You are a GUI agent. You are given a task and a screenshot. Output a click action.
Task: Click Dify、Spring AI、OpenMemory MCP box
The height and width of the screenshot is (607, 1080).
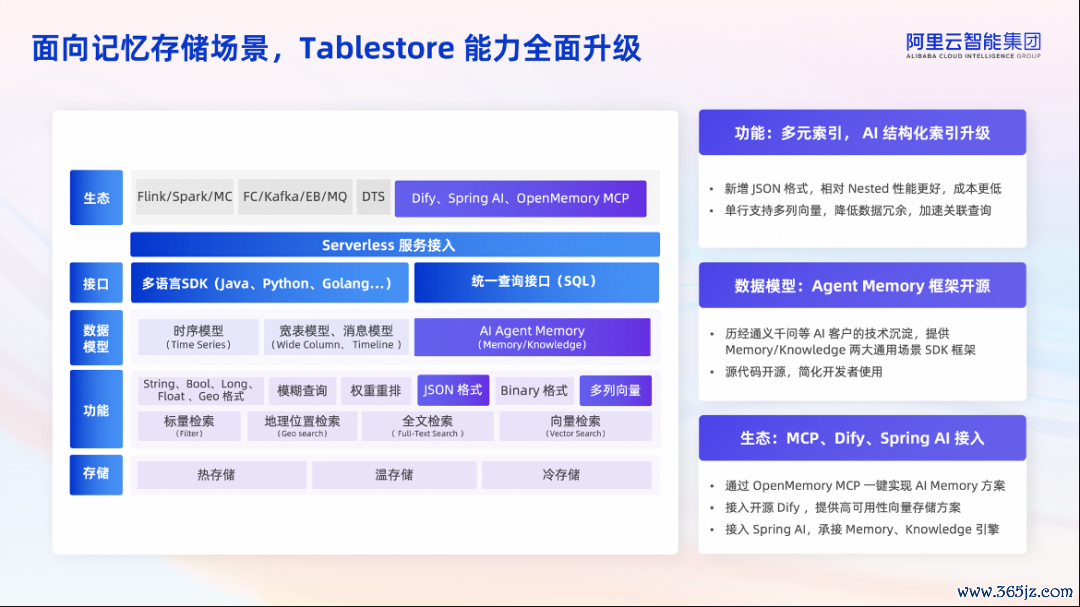[521, 198]
